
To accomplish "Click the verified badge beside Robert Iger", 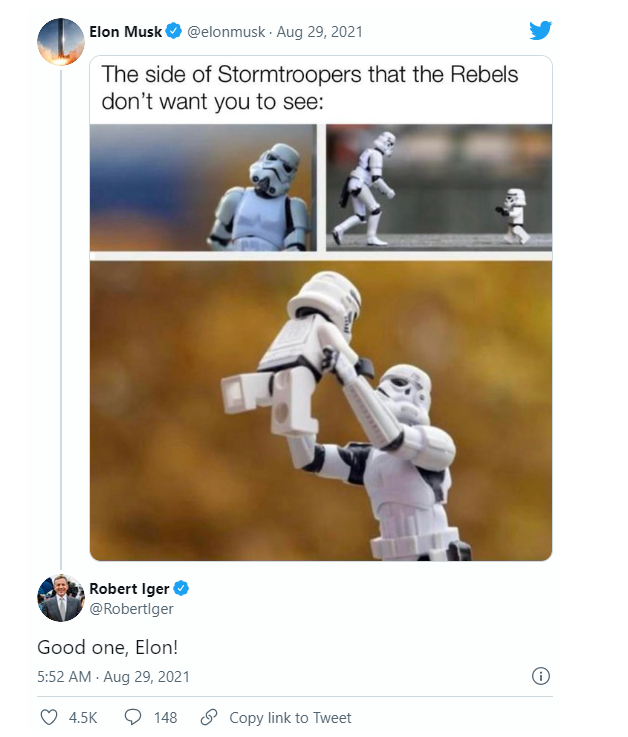I will pyautogui.click(x=182, y=588).
